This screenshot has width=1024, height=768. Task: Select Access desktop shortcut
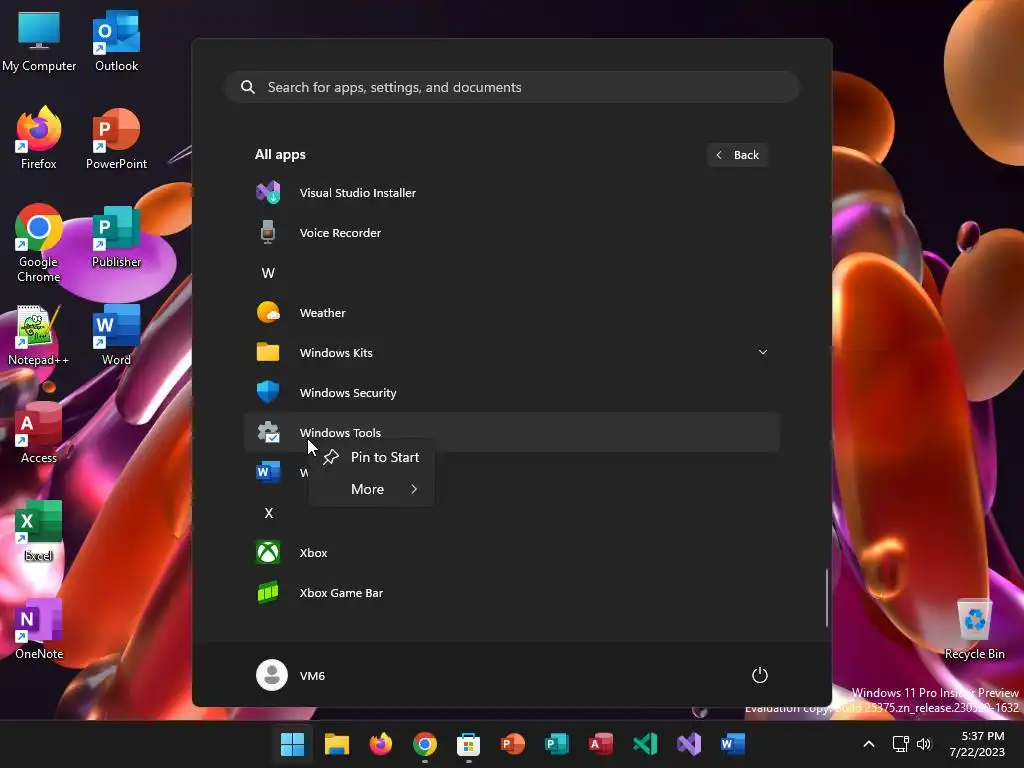point(39,434)
